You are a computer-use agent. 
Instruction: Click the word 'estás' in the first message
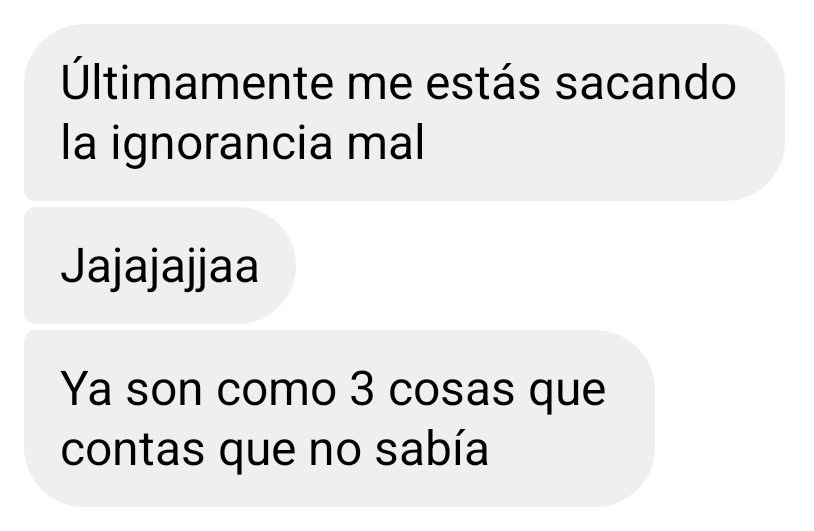[x=483, y=81]
